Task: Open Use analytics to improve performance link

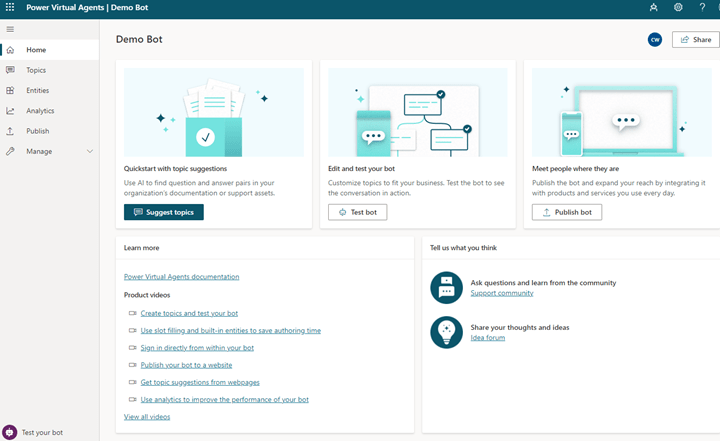Action: pos(225,399)
